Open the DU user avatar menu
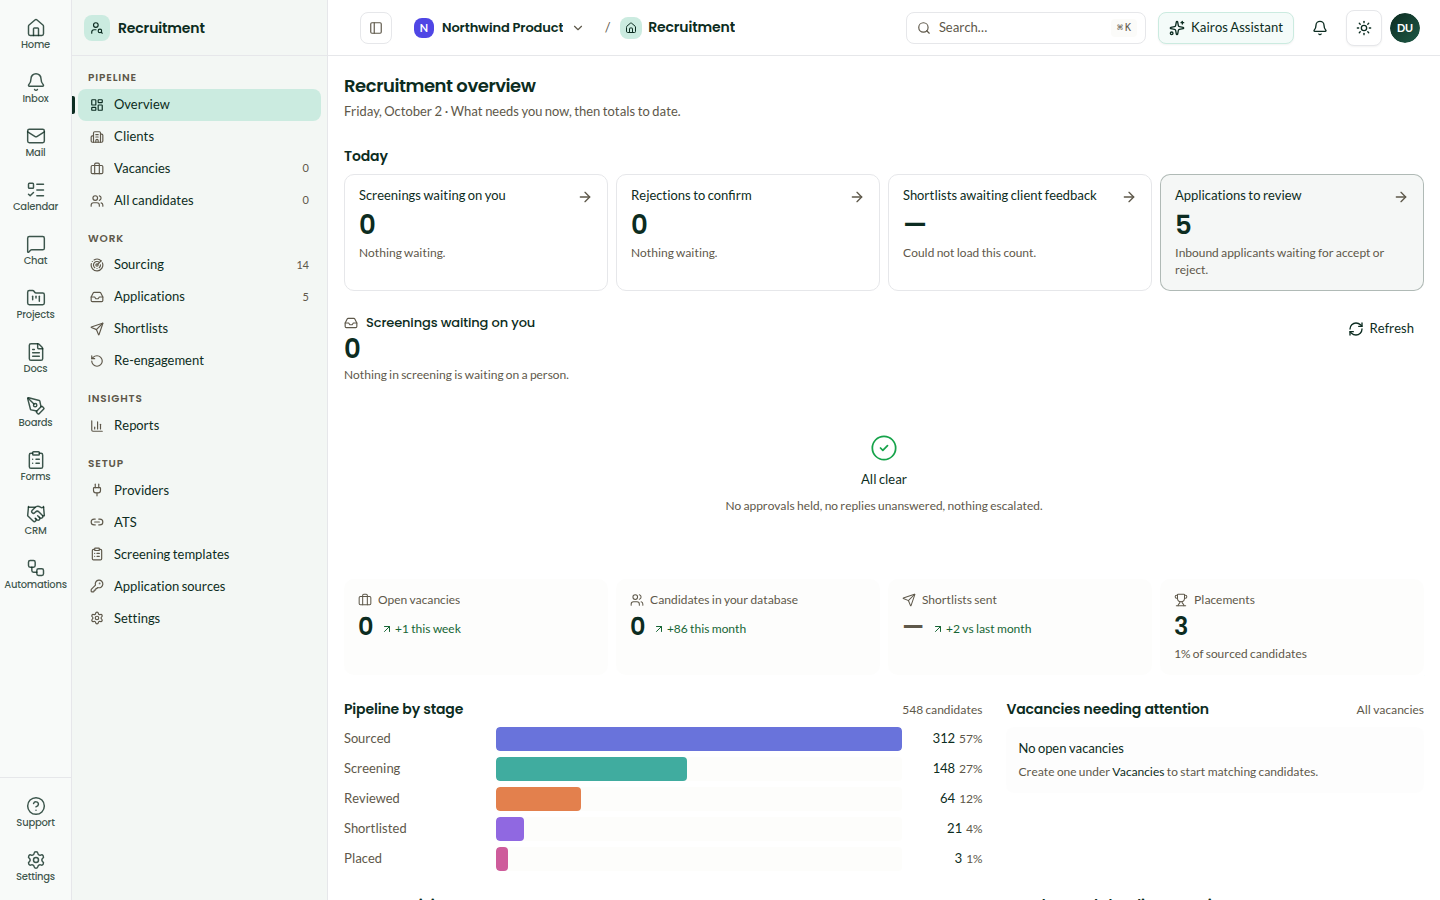The image size is (1440, 900). [1405, 28]
